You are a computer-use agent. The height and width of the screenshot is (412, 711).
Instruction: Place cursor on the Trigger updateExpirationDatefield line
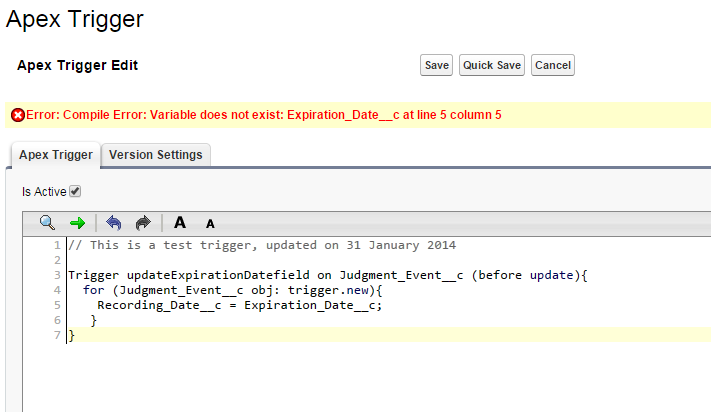(x=328, y=275)
